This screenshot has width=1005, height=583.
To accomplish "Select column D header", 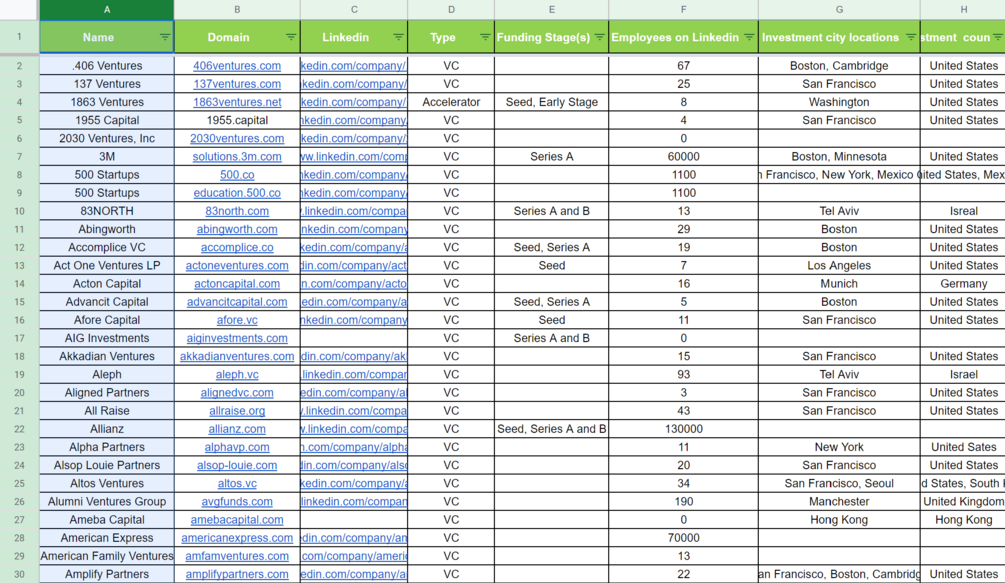I will point(451,10).
